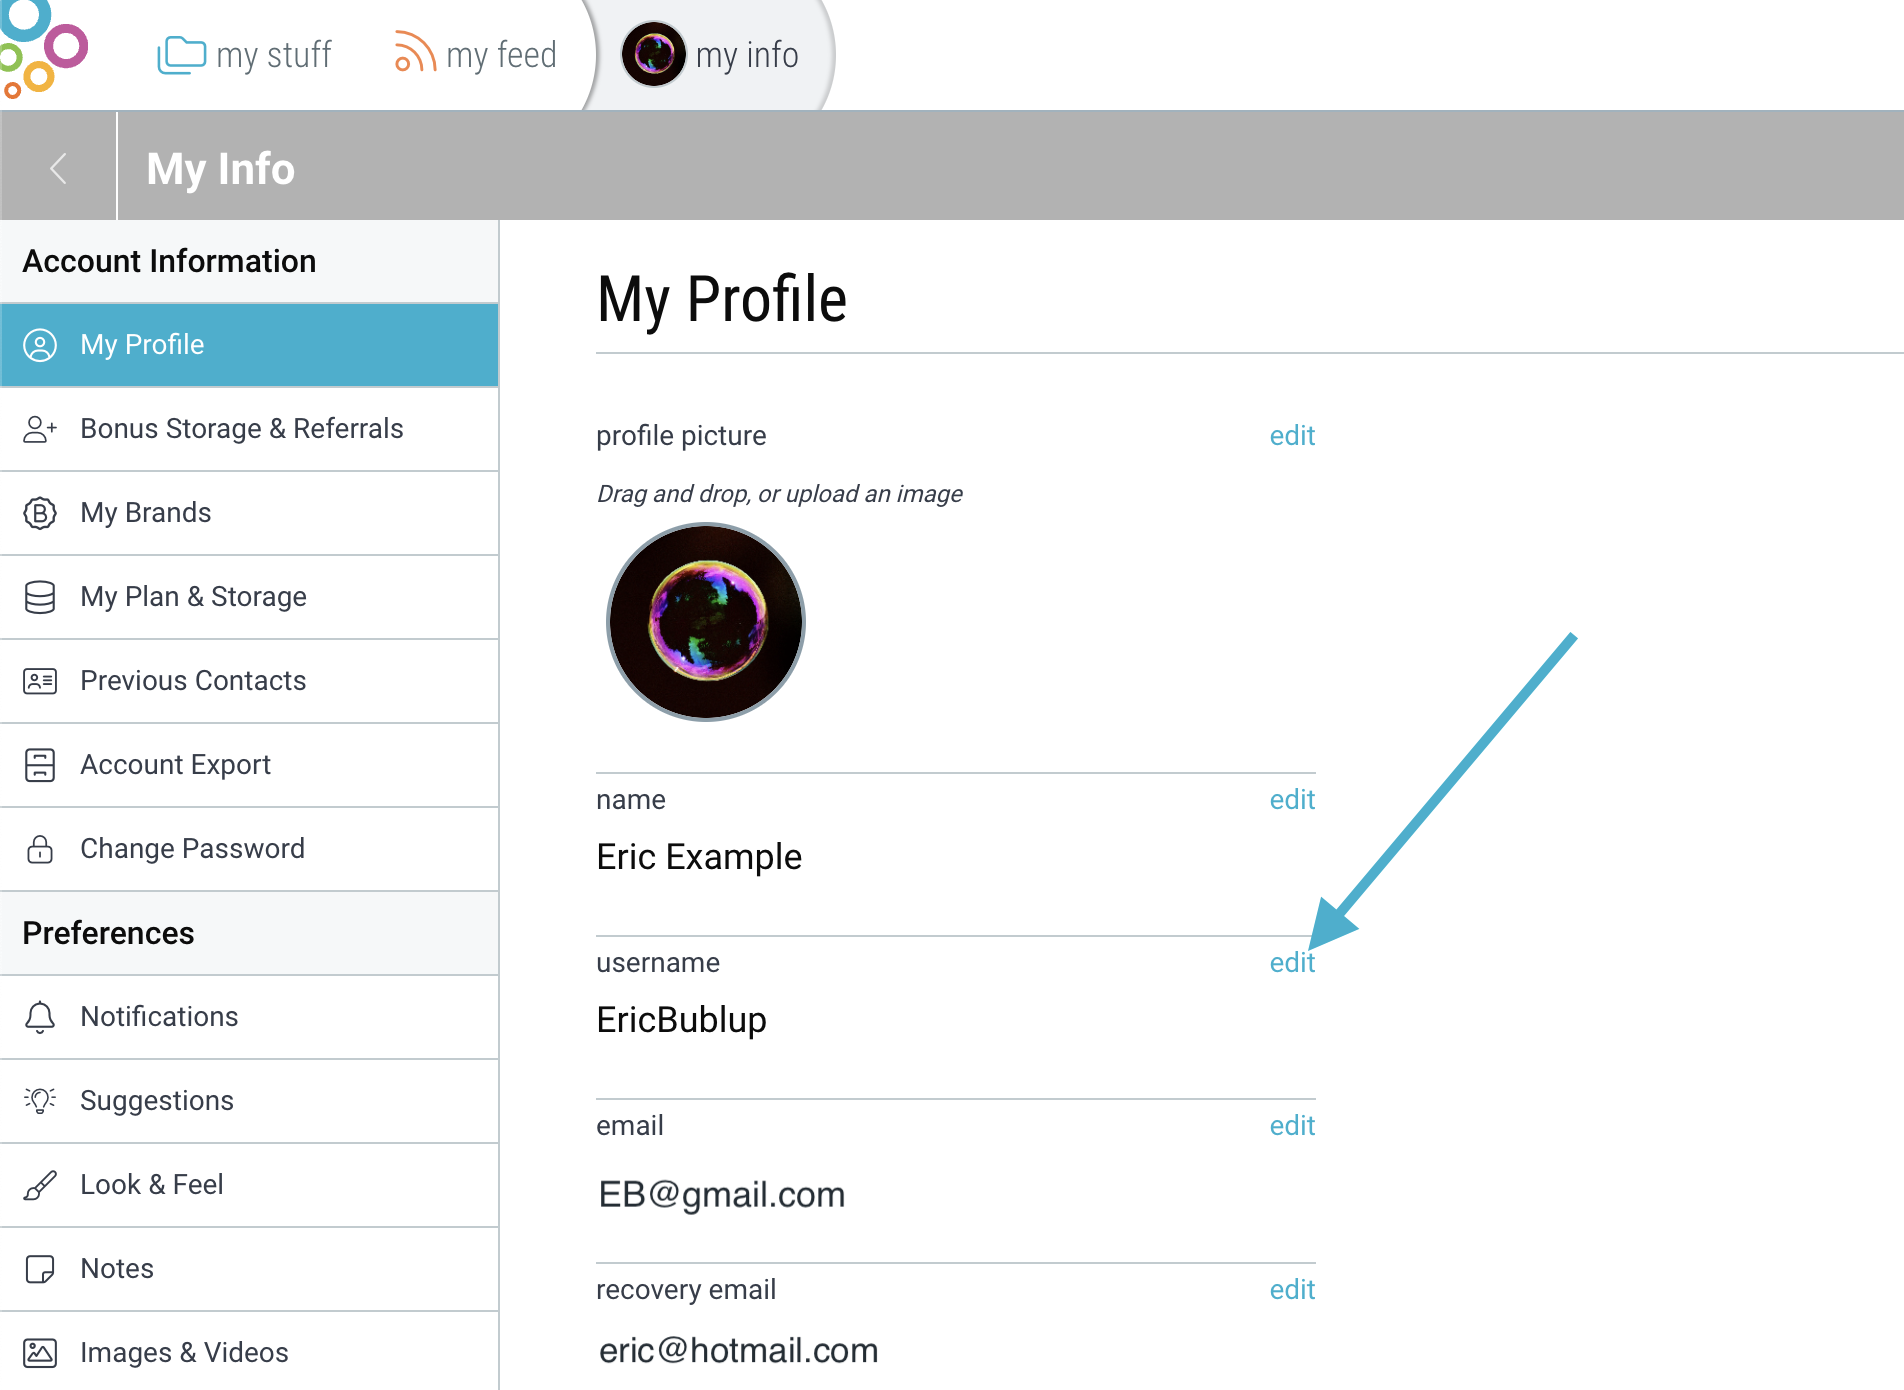Edit the name Eric Example
1904x1390 pixels.
point(1292,800)
